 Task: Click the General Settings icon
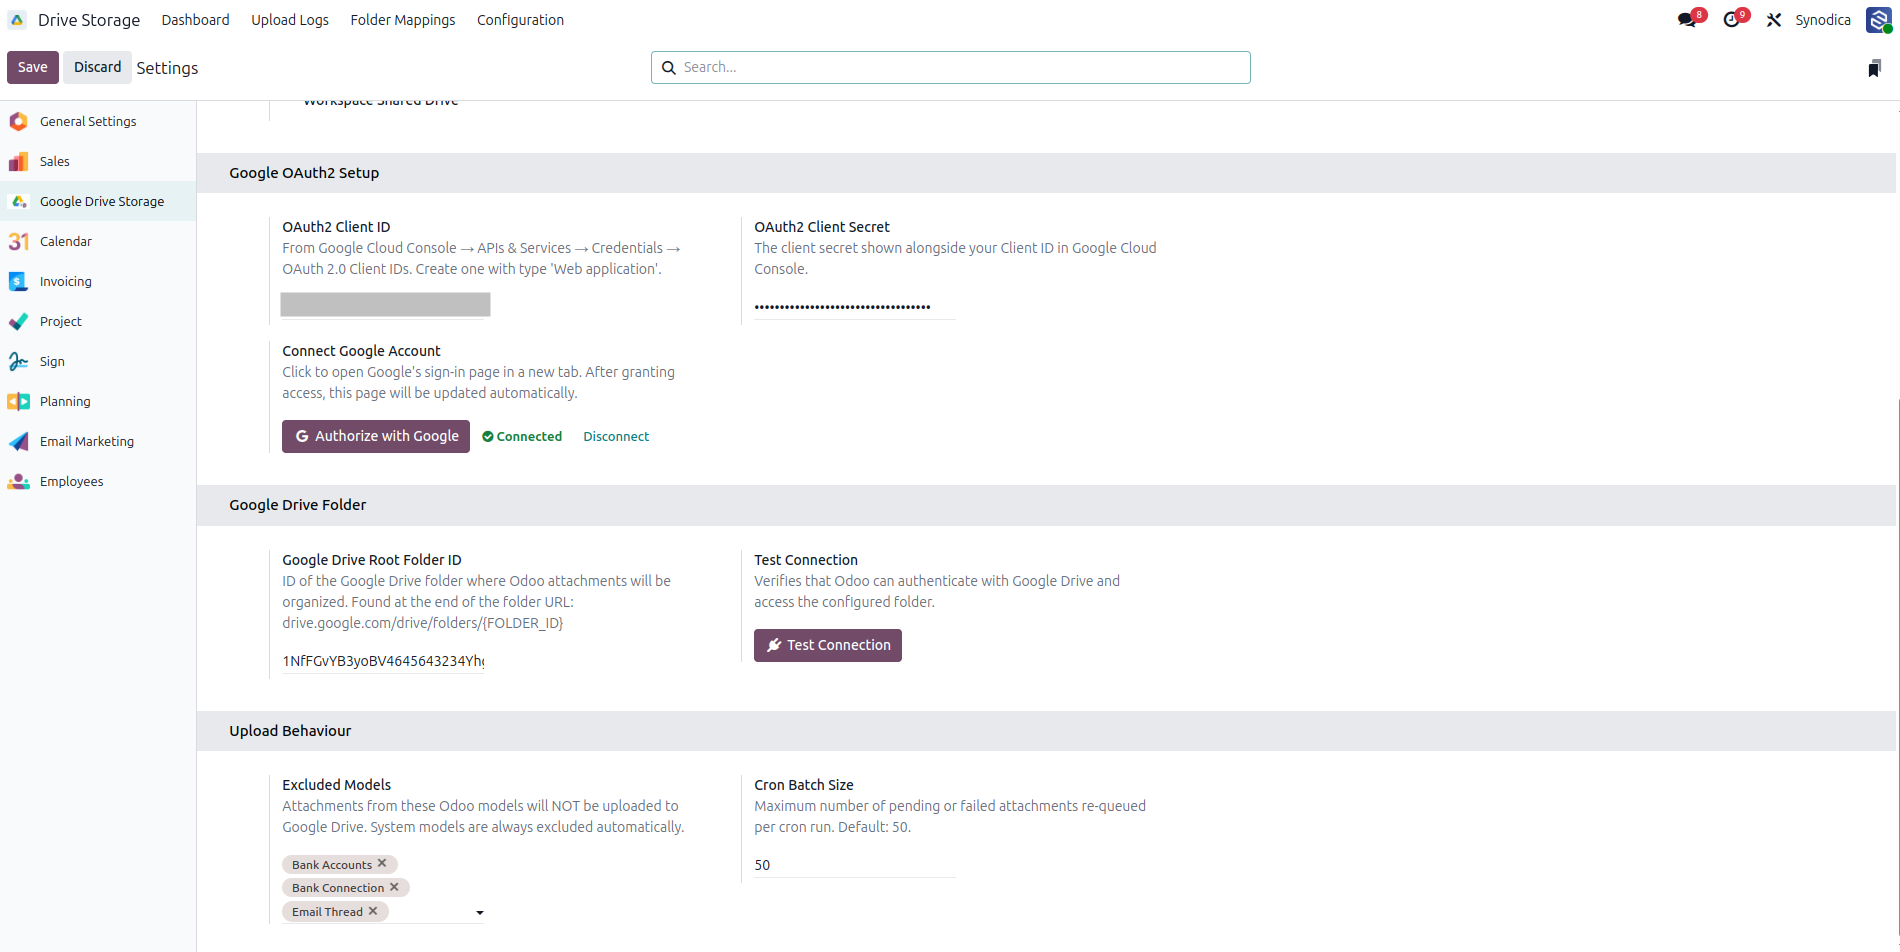pos(18,121)
